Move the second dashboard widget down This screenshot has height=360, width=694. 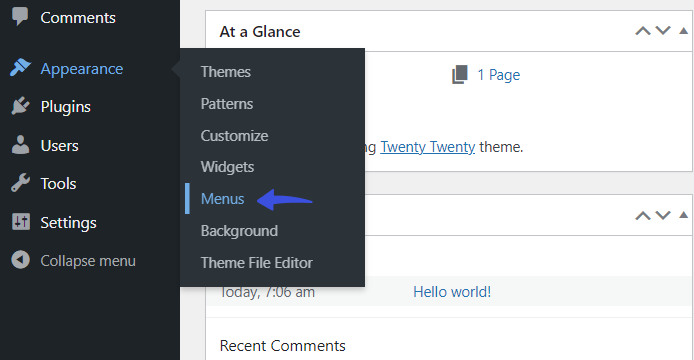click(663, 215)
